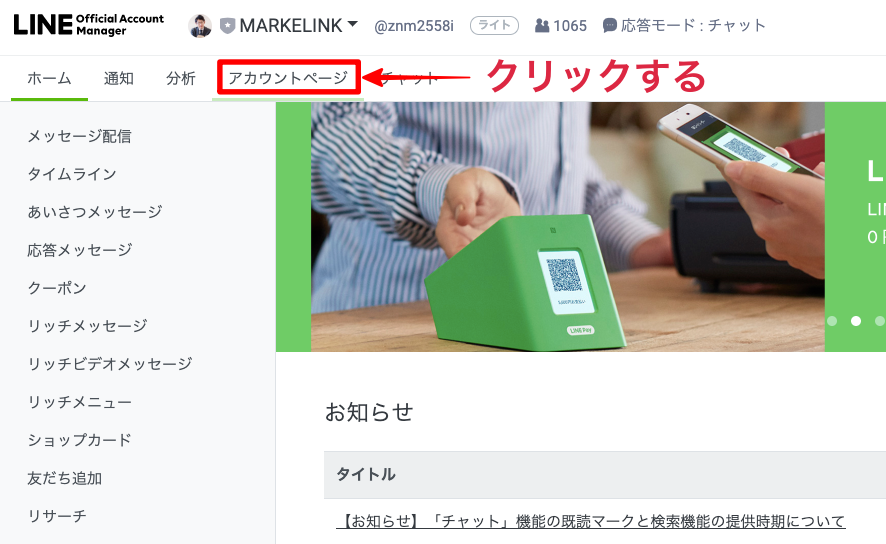Screen dimensions: 886x544
Task: Open the 分析 tab
Action: pyautogui.click(x=181, y=78)
